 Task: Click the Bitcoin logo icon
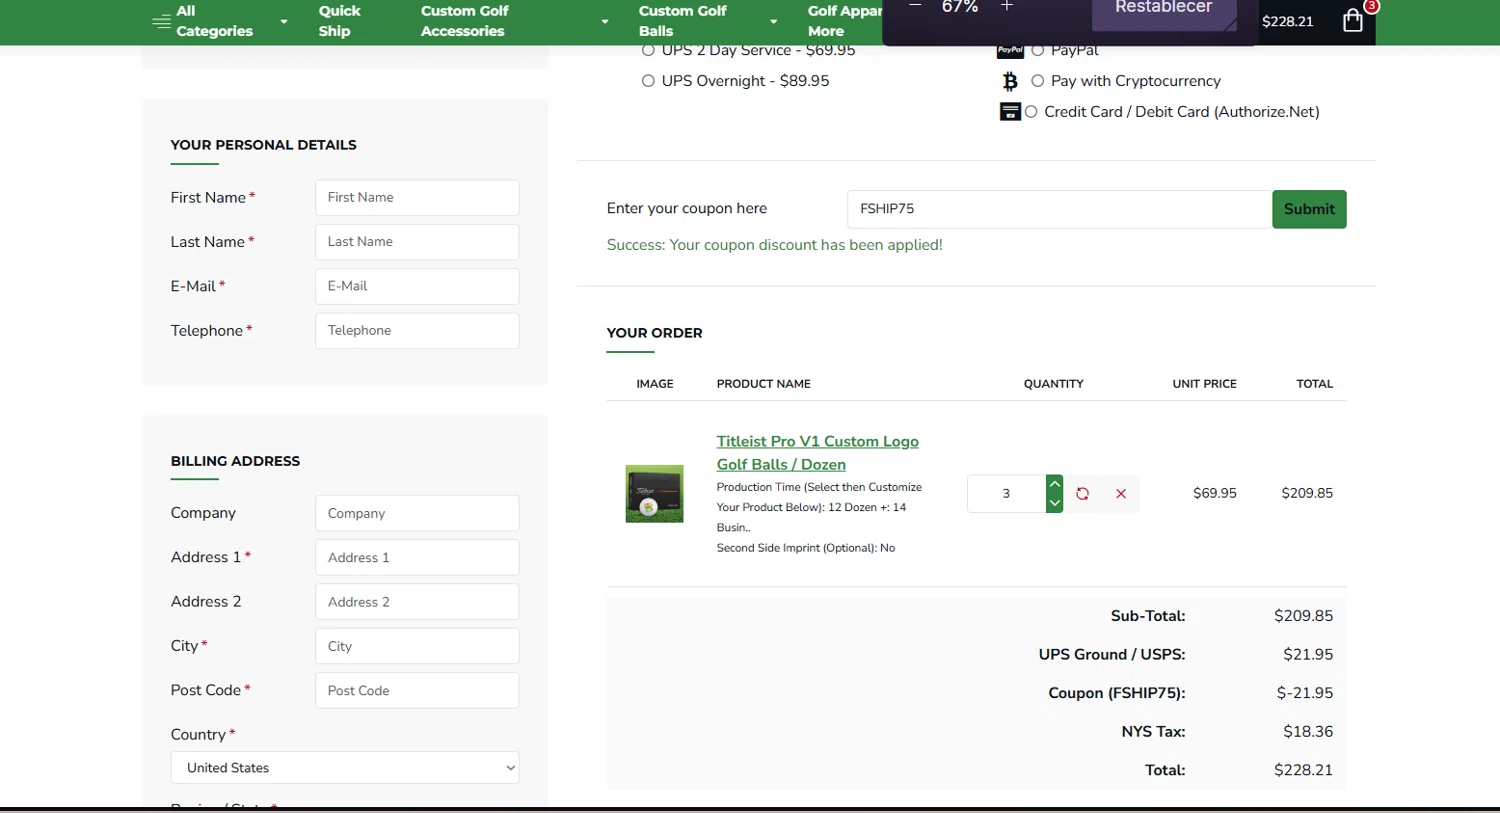click(x=1010, y=81)
